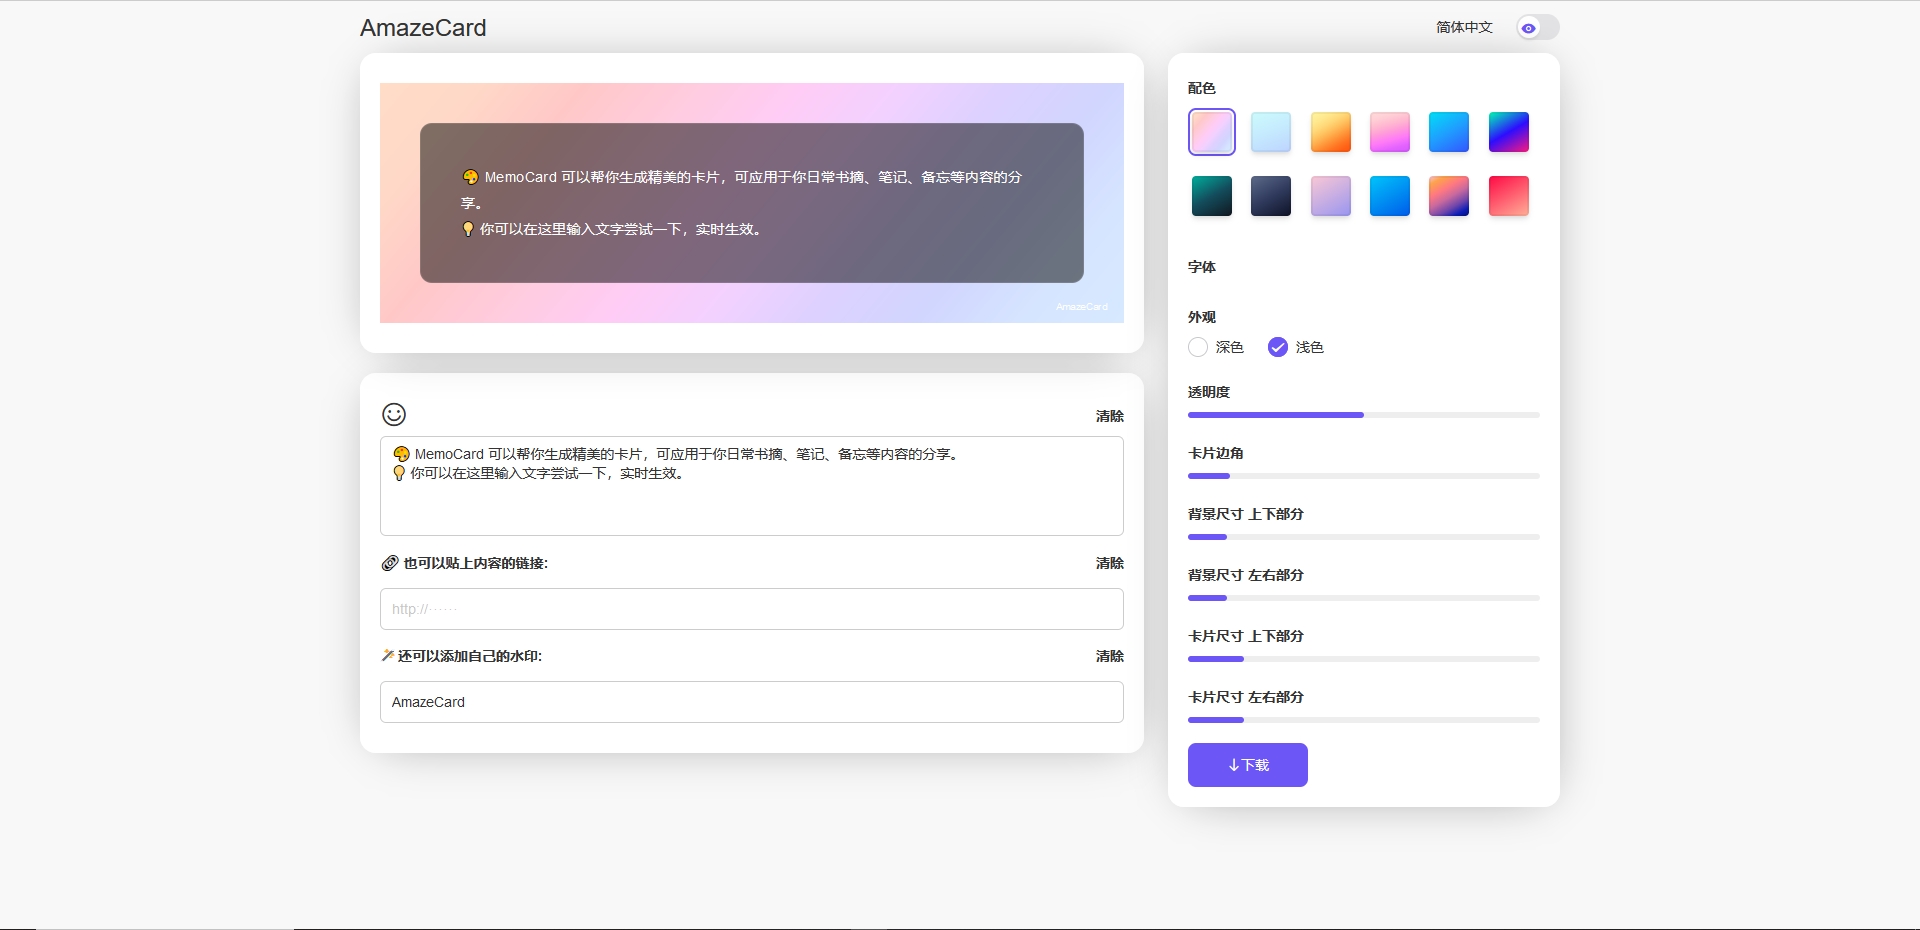Pick the light blue color swatch

point(1271,132)
